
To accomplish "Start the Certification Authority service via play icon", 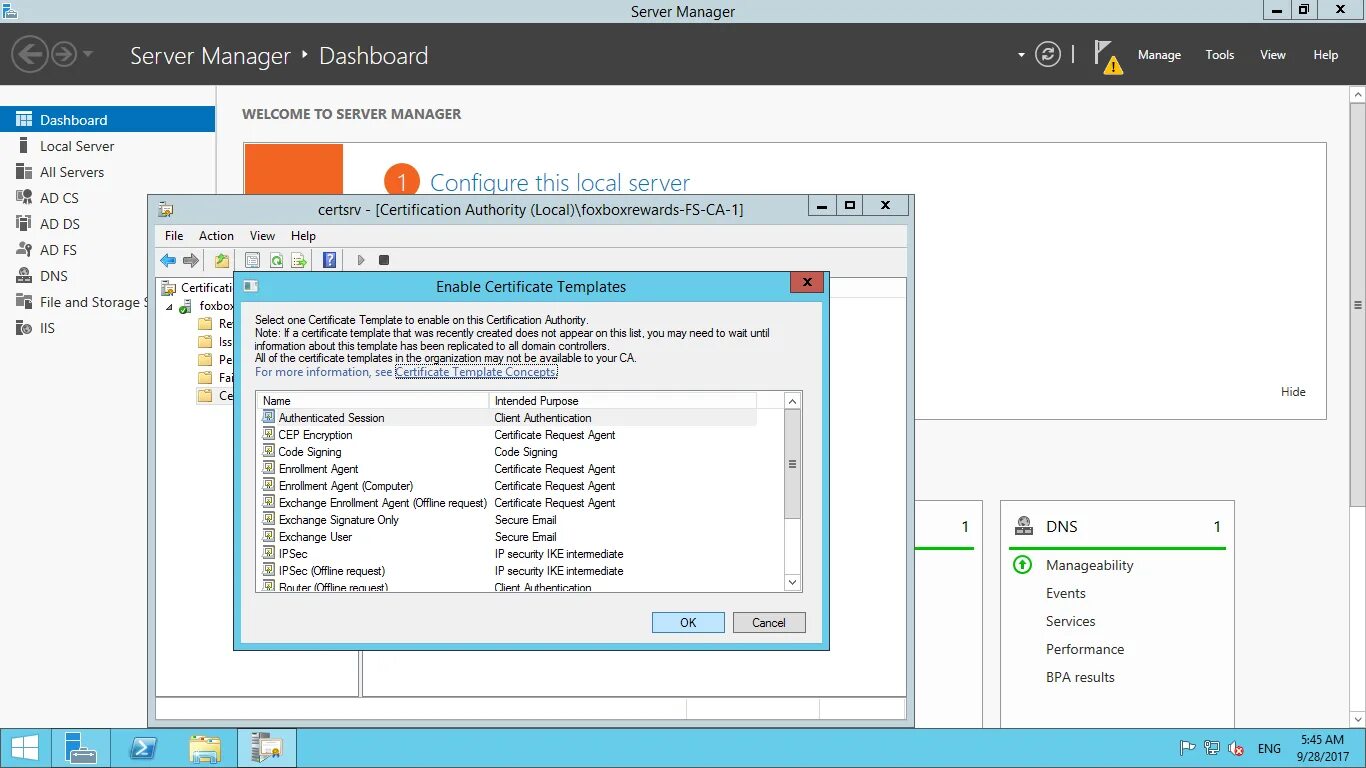I will [360, 260].
